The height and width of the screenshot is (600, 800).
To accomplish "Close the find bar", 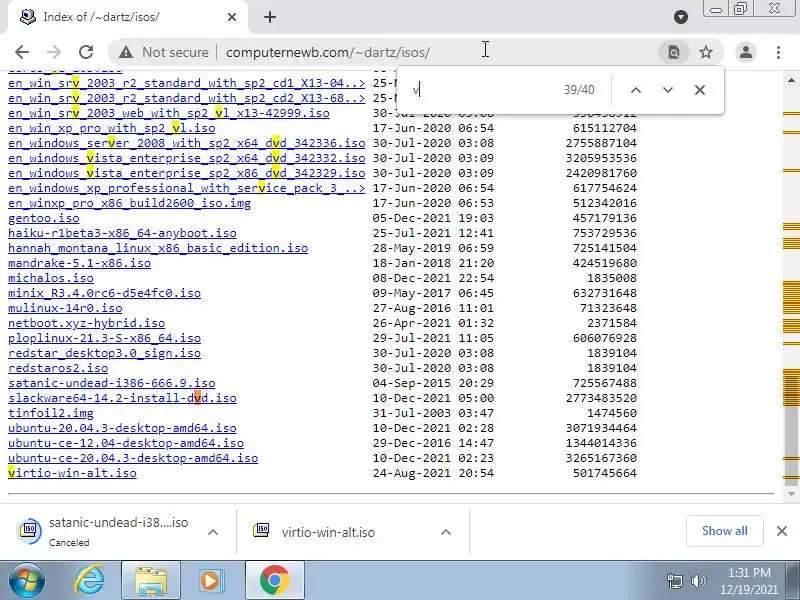I will click(700, 90).
